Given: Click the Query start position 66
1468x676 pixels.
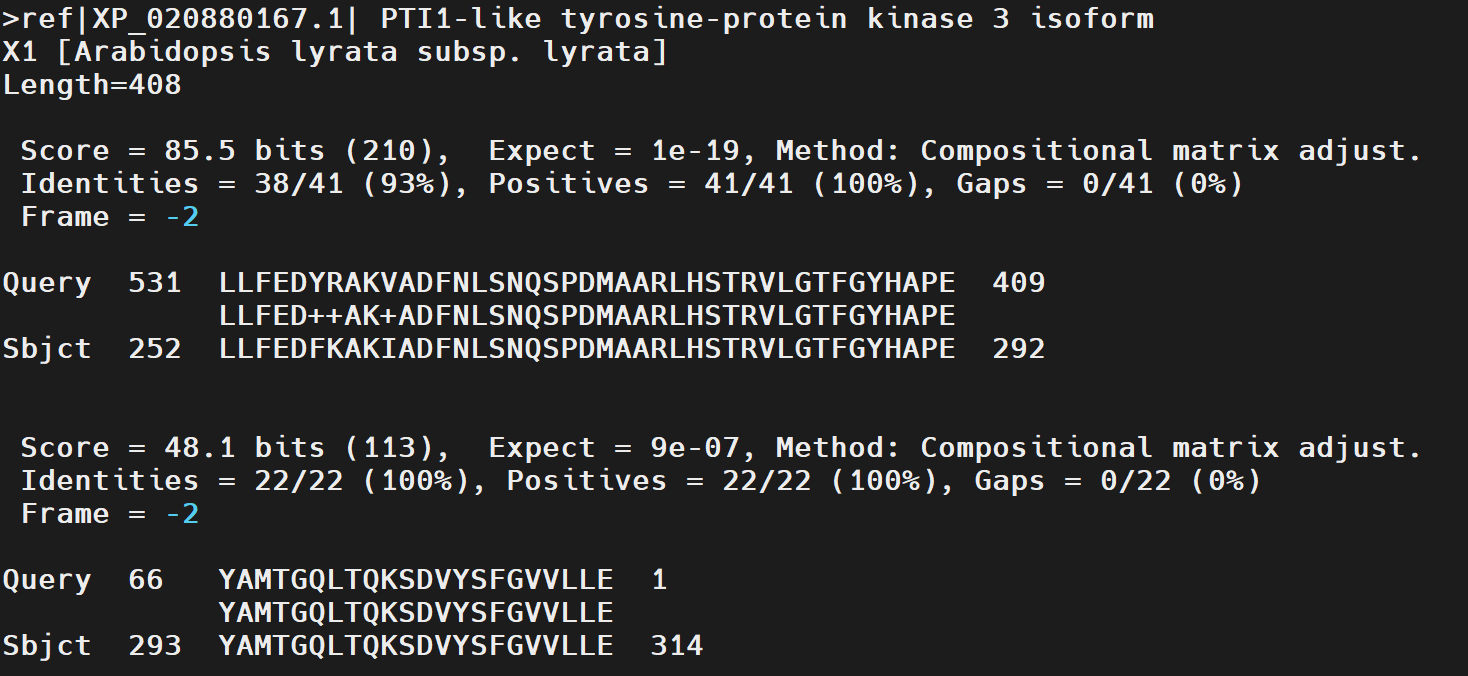Looking at the screenshot, I should point(146,580).
